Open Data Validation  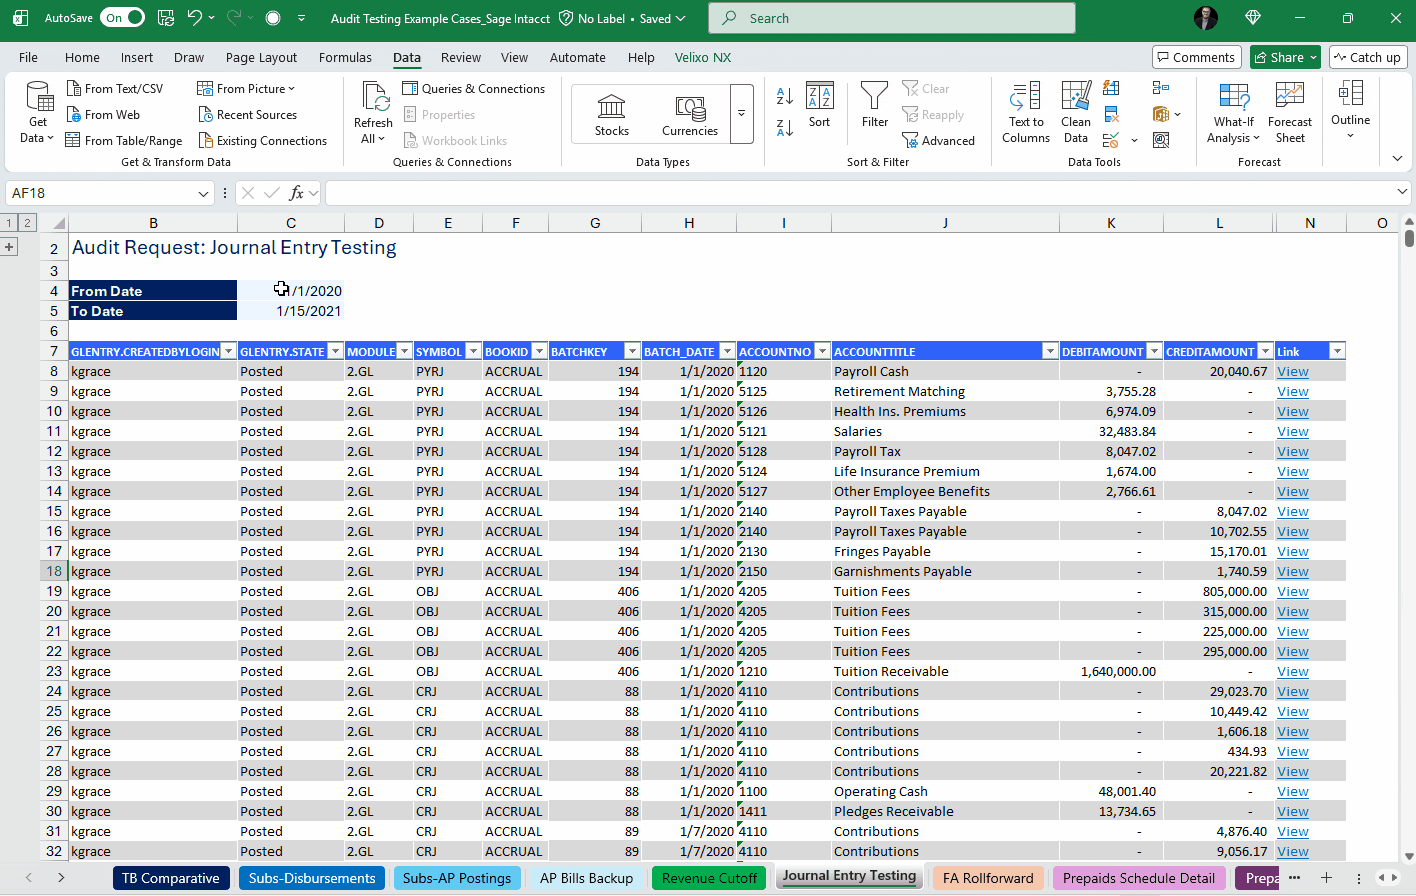[1111, 140]
